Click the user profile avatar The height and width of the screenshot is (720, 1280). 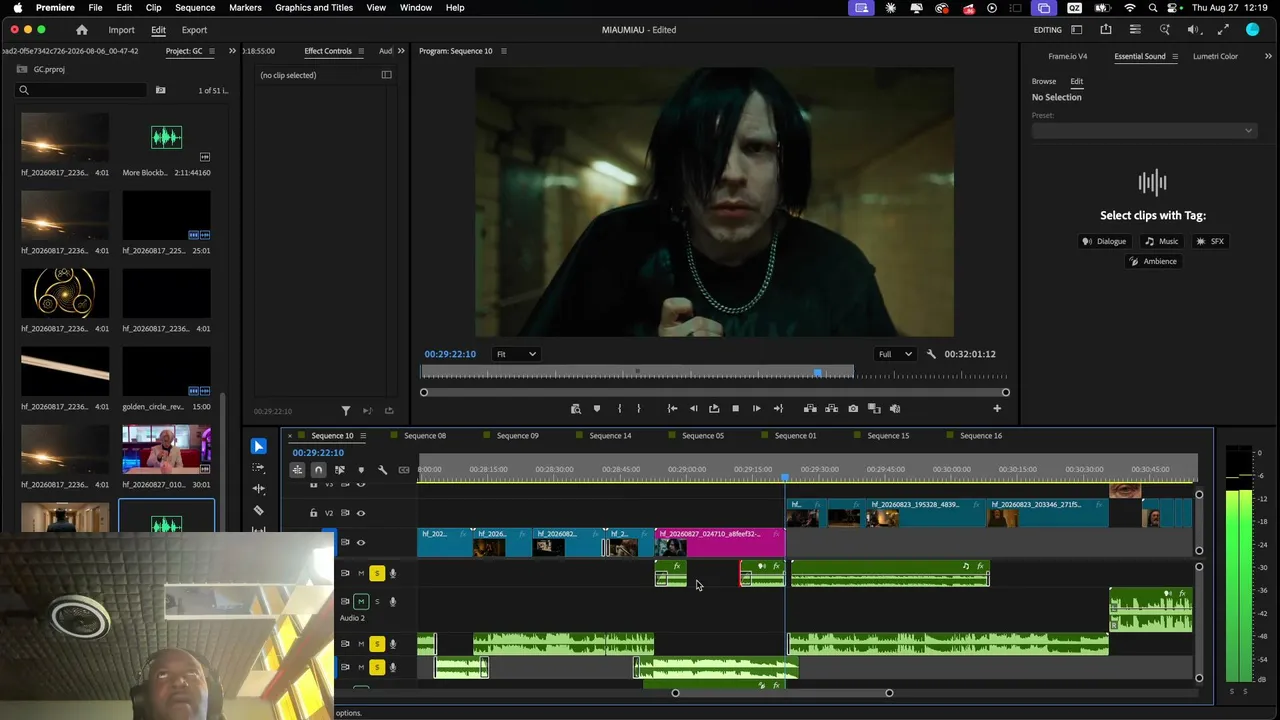[1253, 30]
